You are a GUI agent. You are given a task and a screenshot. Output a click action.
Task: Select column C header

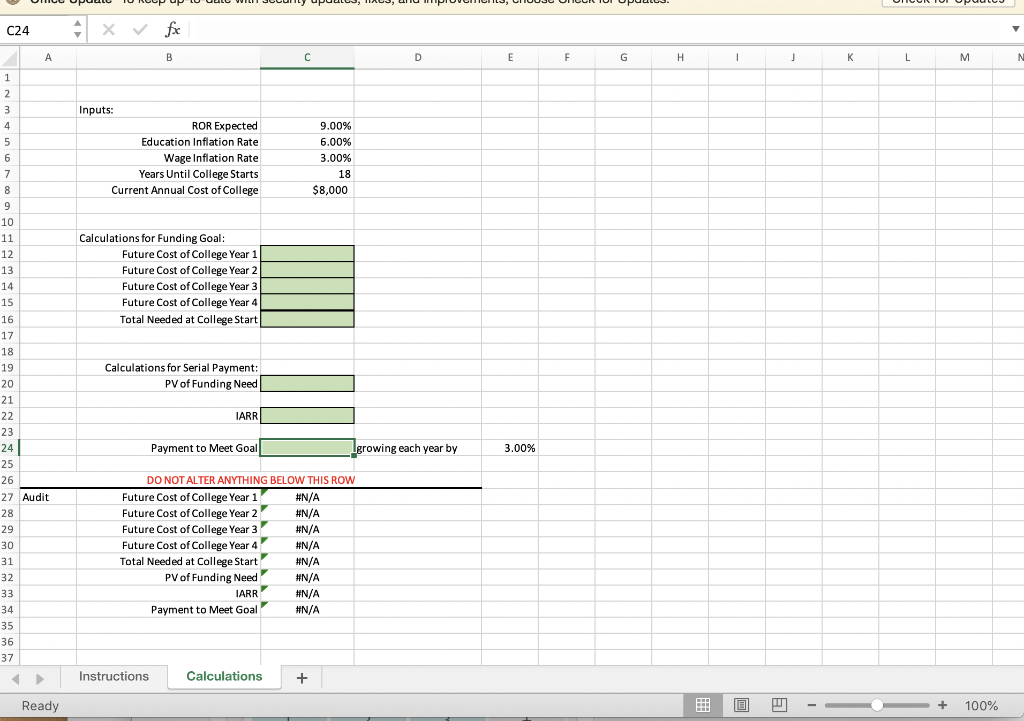307,57
